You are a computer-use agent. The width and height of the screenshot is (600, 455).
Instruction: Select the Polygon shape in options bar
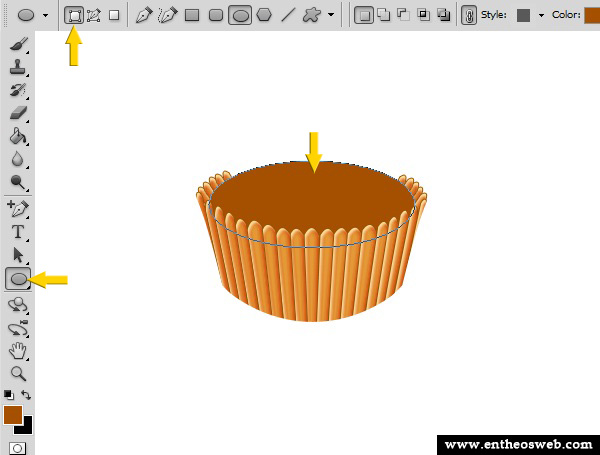point(264,15)
